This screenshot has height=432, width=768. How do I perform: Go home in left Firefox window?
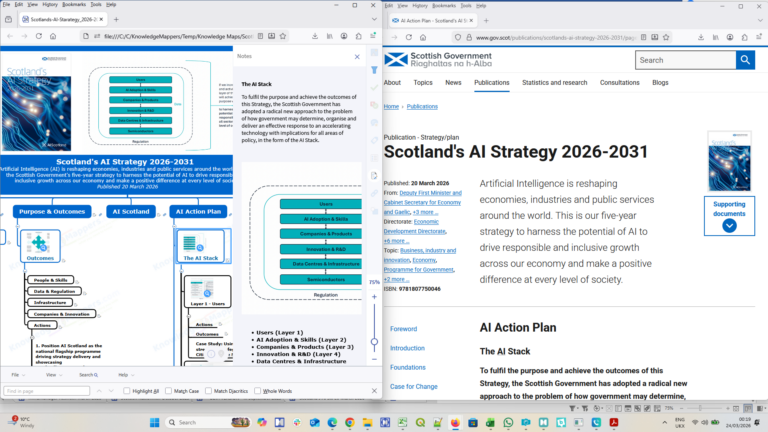point(53,36)
